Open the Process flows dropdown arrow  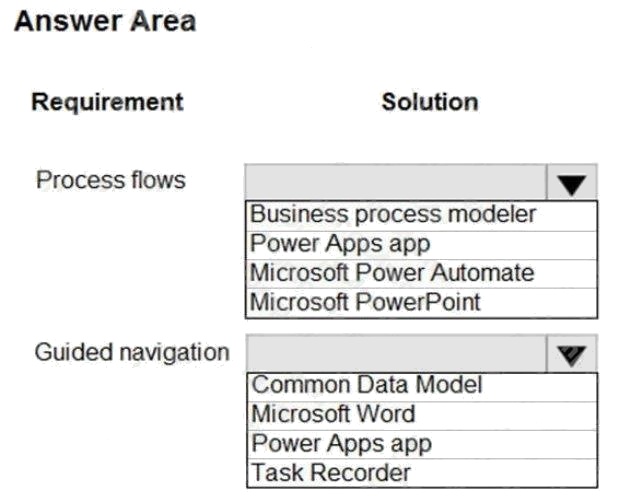tap(572, 182)
